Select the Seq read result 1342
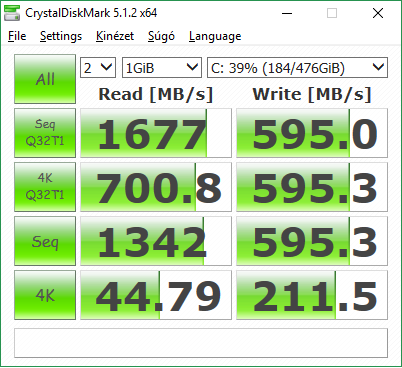The height and width of the screenshot is (368, 402). 156,241
